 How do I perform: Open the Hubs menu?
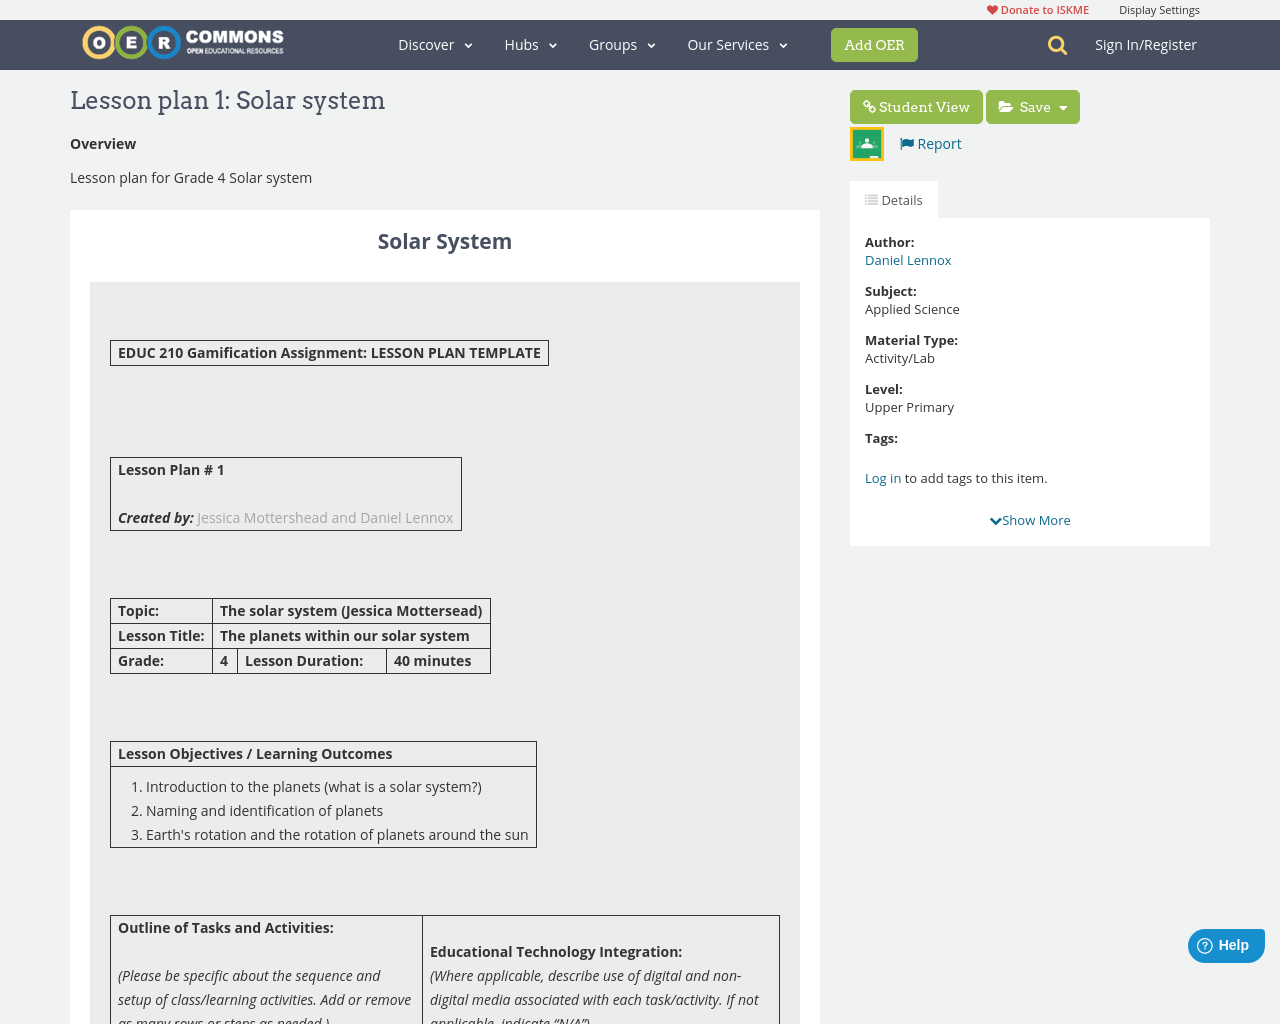530,43
